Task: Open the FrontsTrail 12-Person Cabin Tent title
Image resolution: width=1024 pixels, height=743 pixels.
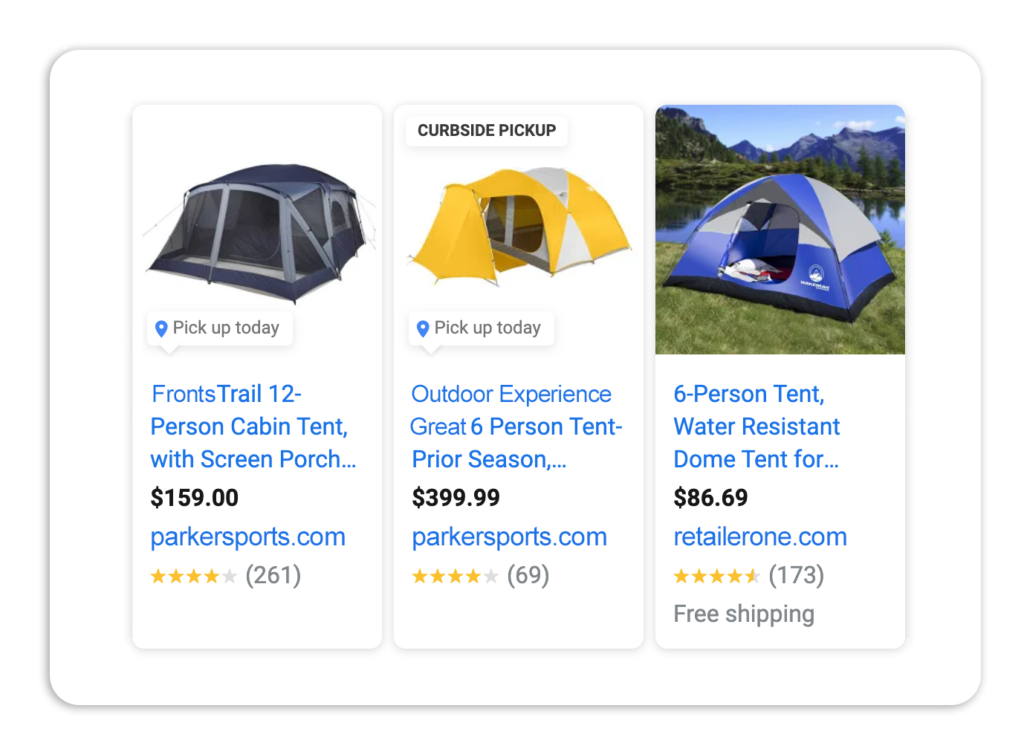Action: click(253, 426)
